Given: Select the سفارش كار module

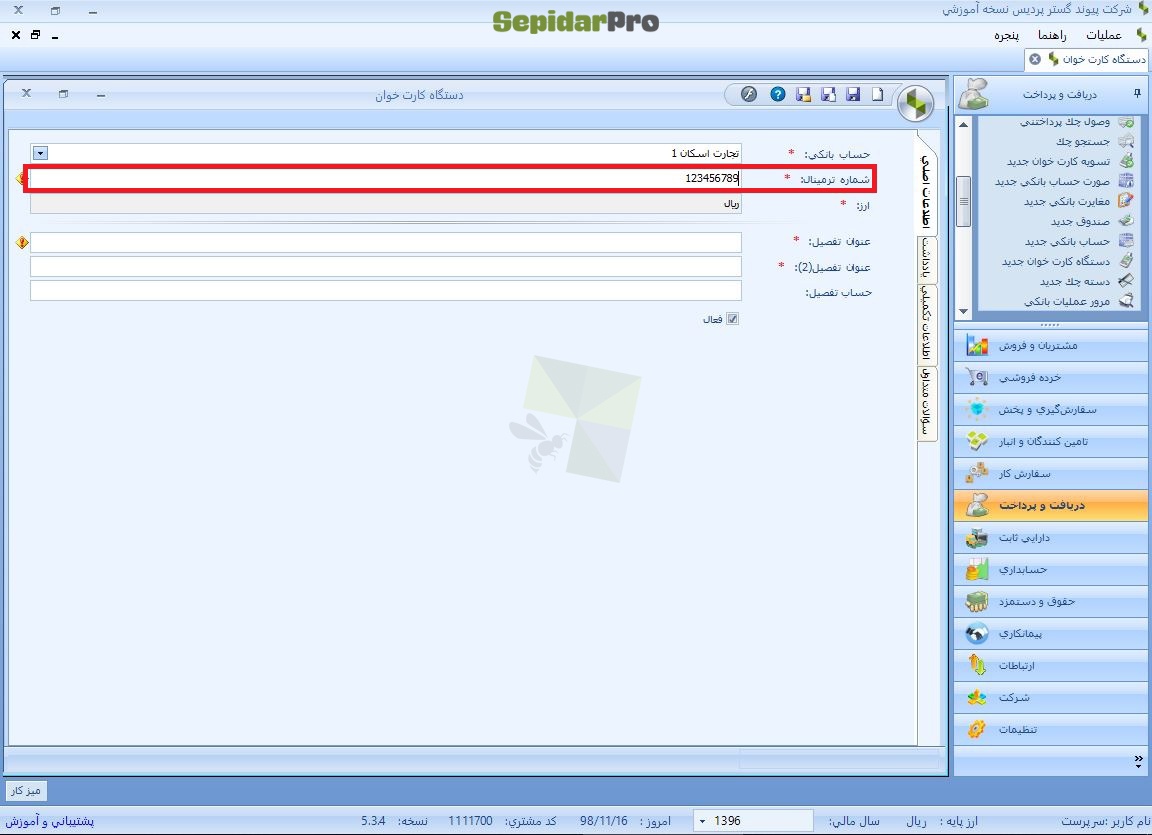Looking at the screenshot, I should point(1051,474).
